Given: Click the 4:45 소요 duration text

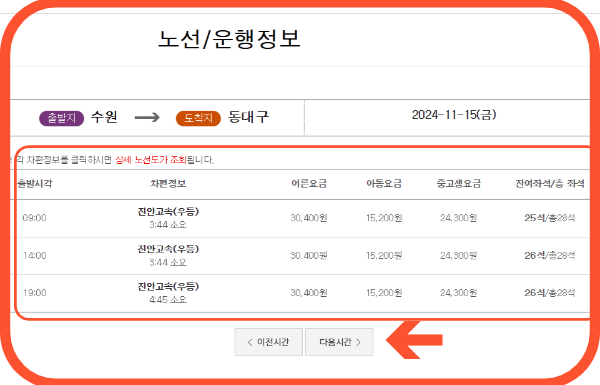Looking at the screenshot, I should pos(168,299).
